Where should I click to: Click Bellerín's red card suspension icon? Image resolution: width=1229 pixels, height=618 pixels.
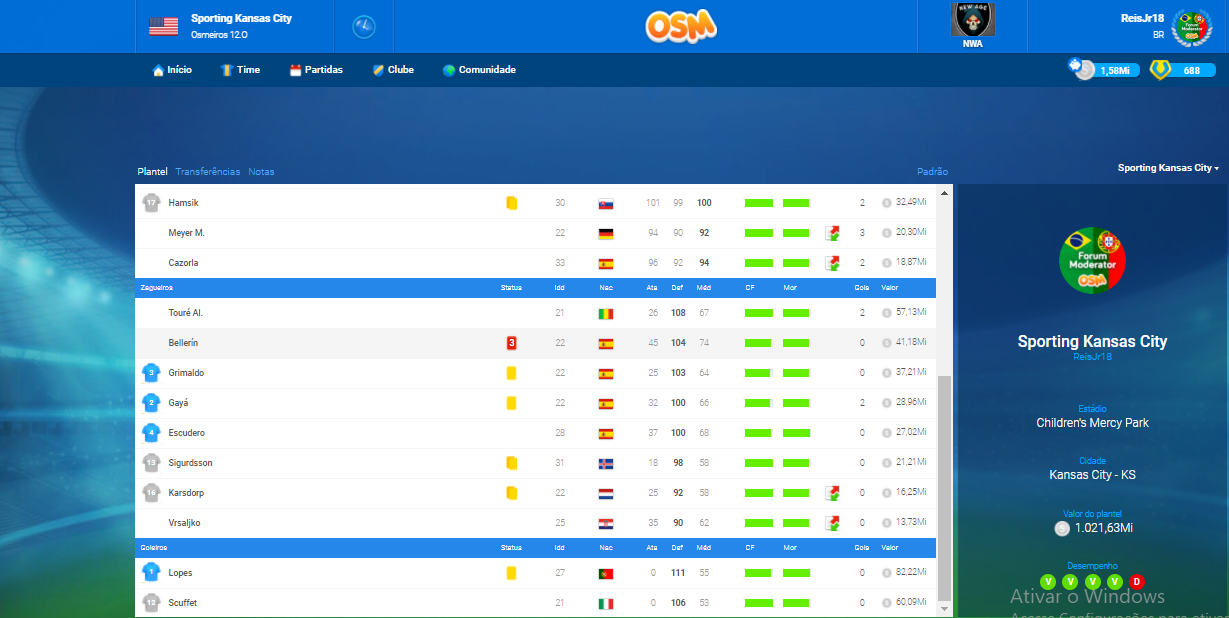[x=511, y=343]
